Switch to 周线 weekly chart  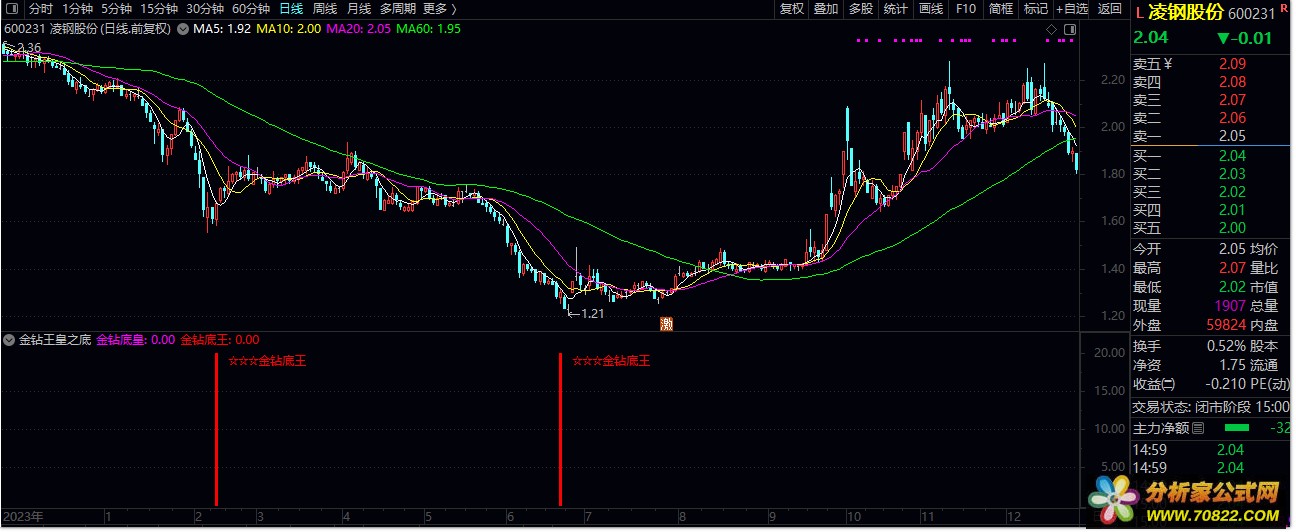point(325,9)
